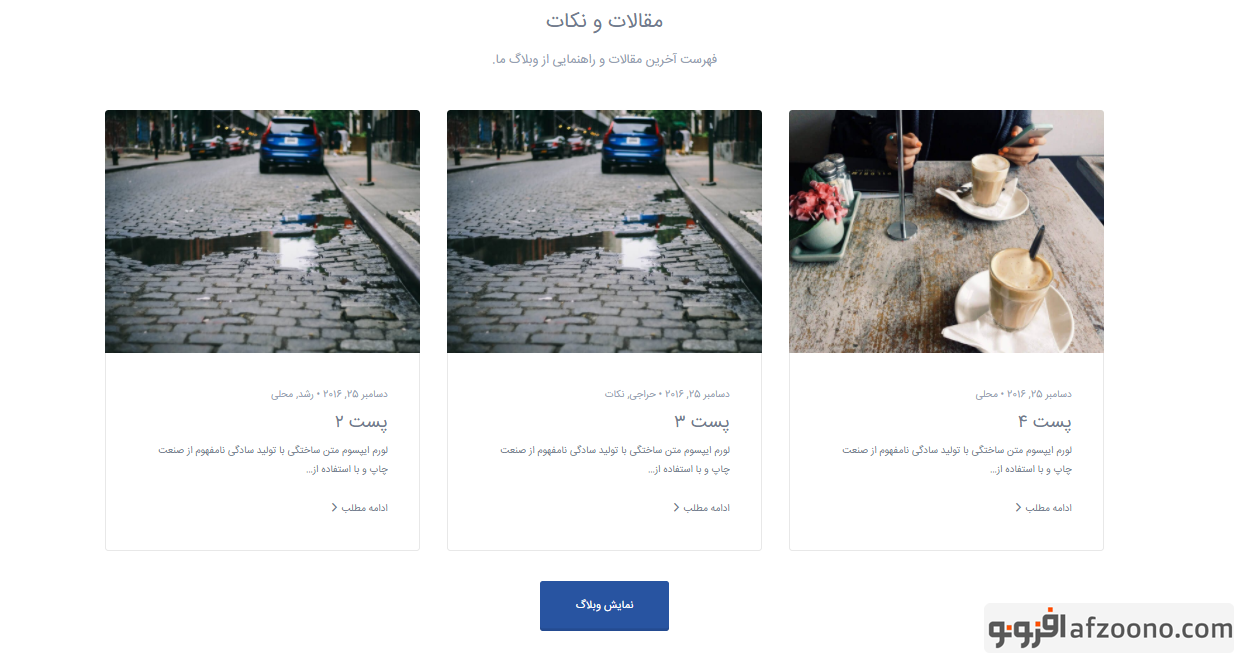The width and height of the screenshot is (1234, 653).
Task: Open the post title پست ۳
Action: coord(702,422)
